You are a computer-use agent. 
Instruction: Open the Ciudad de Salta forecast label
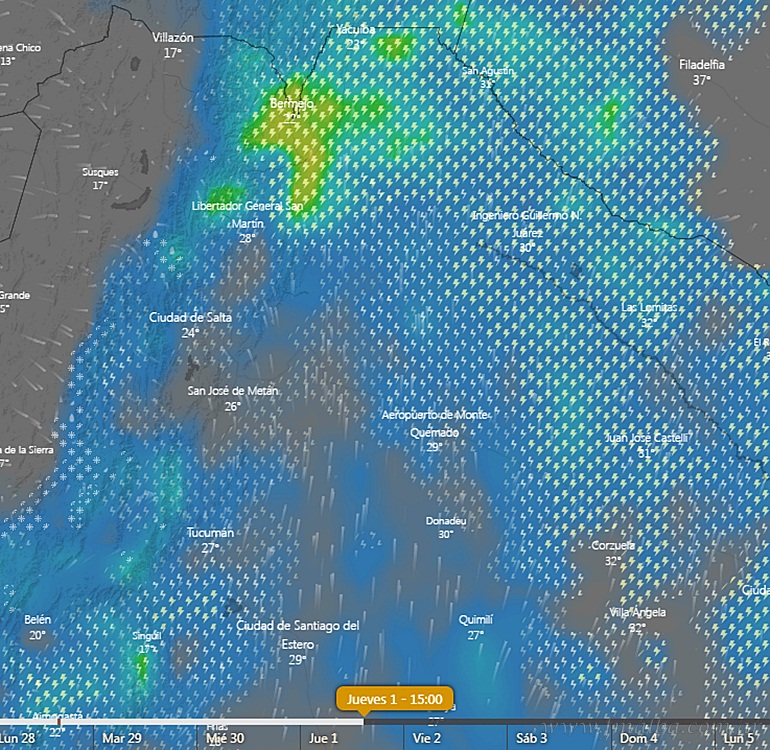(x=190, y=318)
